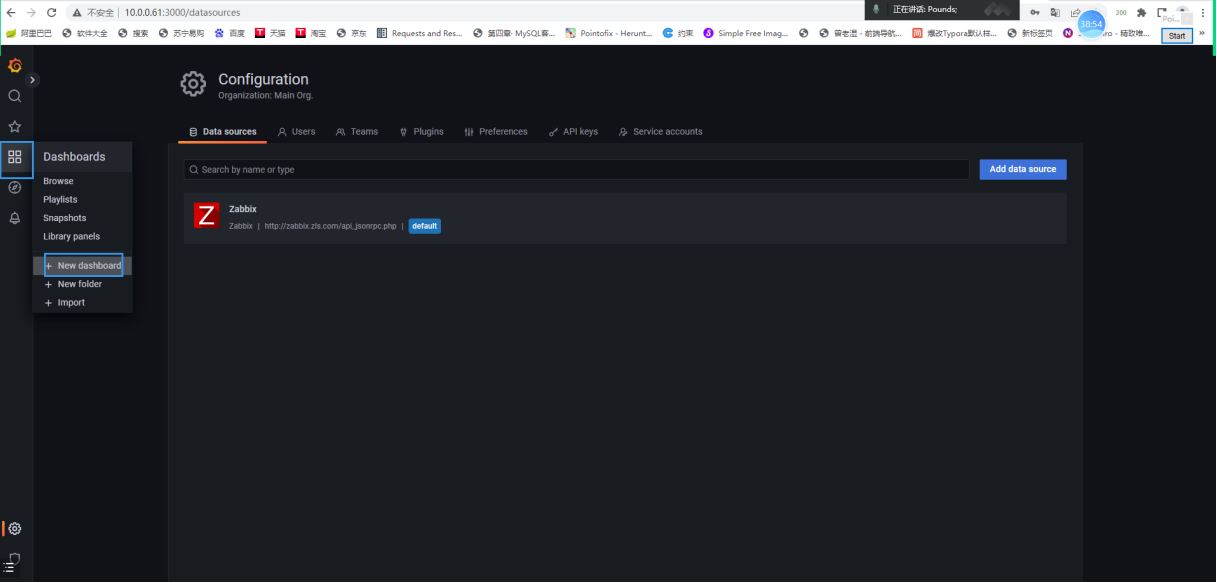Open the Configuration gear in sidebar
1217x583 pixels.
pyautogui.click(x=15, y=529)
